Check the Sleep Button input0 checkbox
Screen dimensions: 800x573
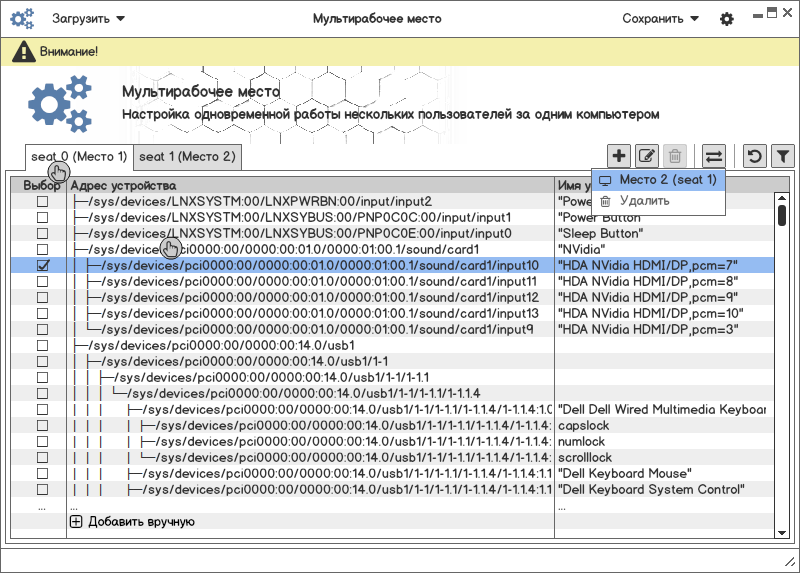point(42,233)
